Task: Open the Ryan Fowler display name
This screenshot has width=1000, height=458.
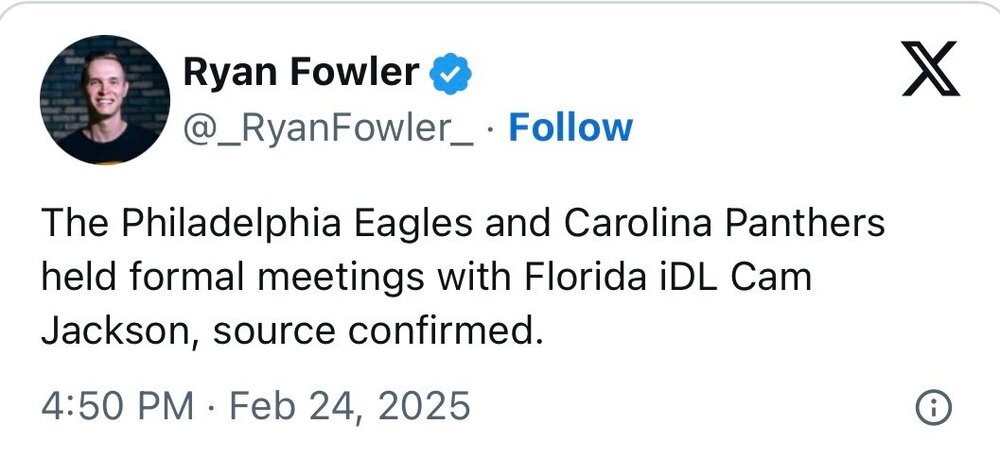Action: pyautogui.click(x=301, y=72)
